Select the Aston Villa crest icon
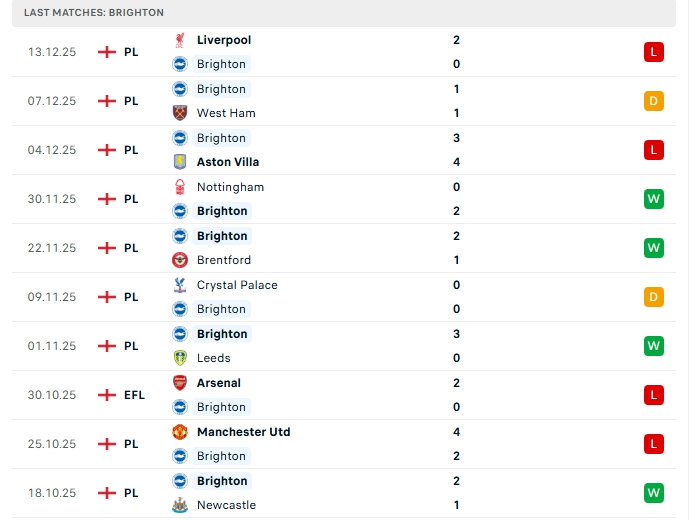 [180, 162]
